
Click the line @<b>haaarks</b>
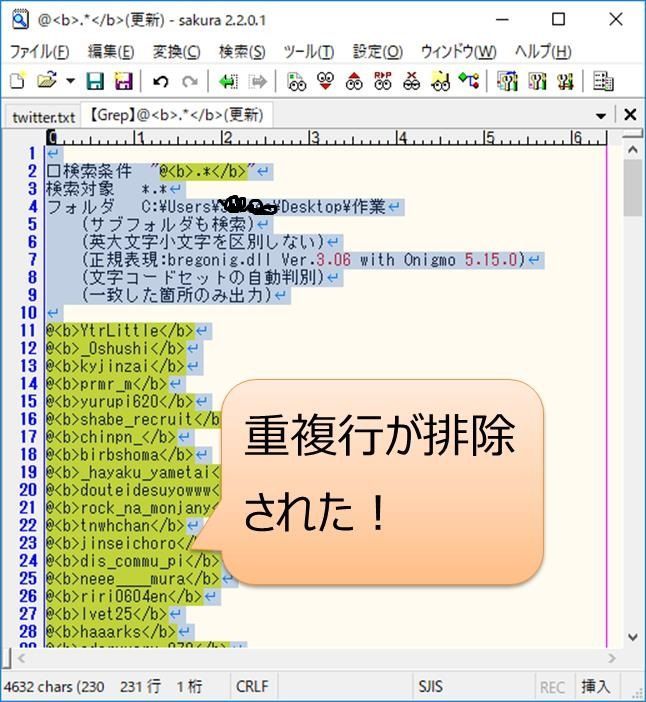tap(111, 631)
